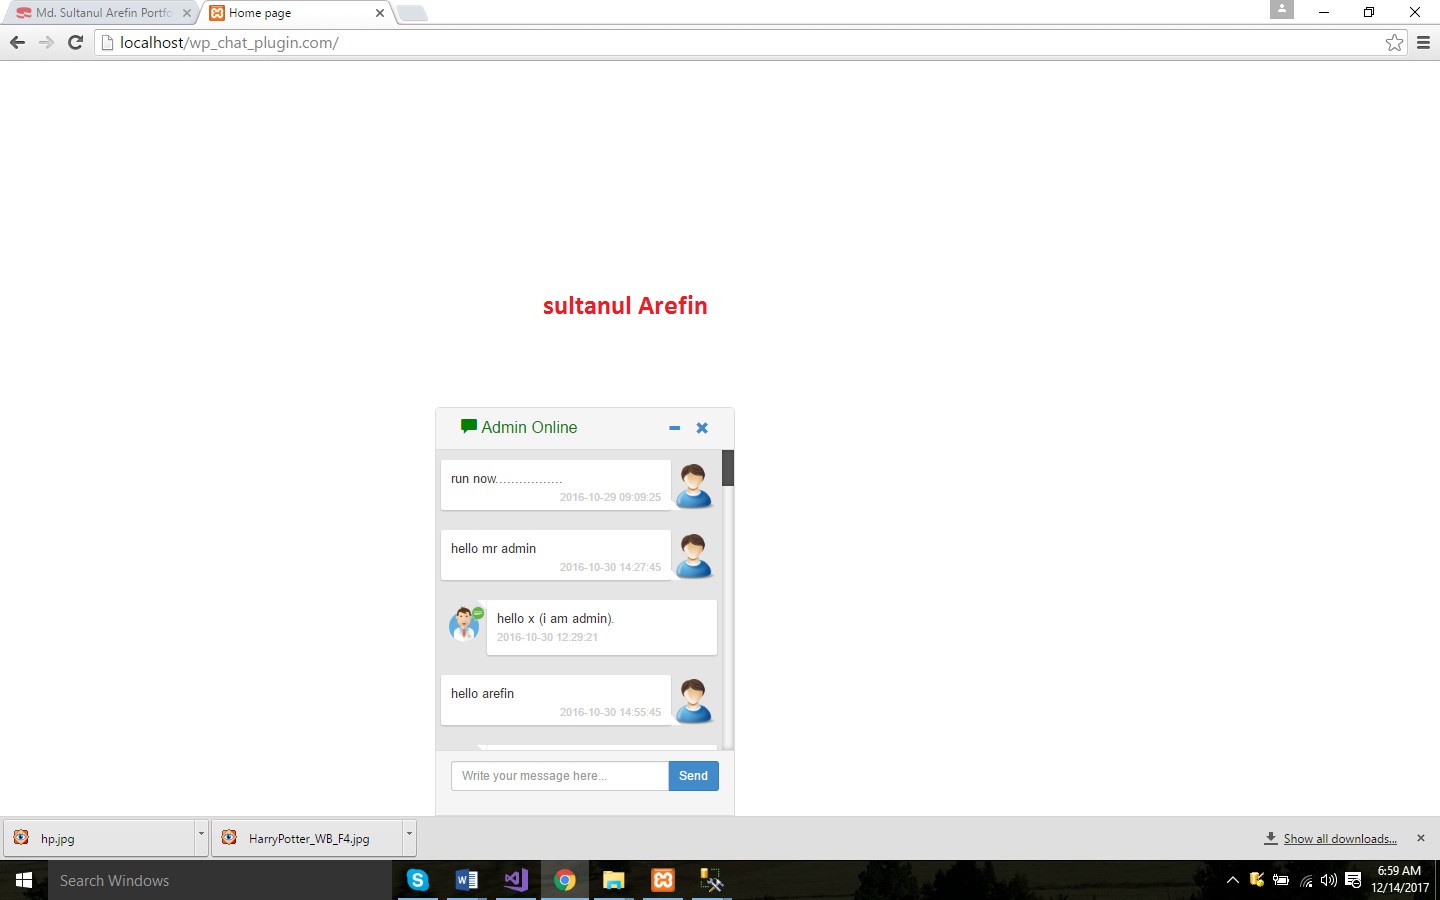Go back to the previous page
Image resolution: width=1440 pixels, height=900 pixels.
click(17, 43)
